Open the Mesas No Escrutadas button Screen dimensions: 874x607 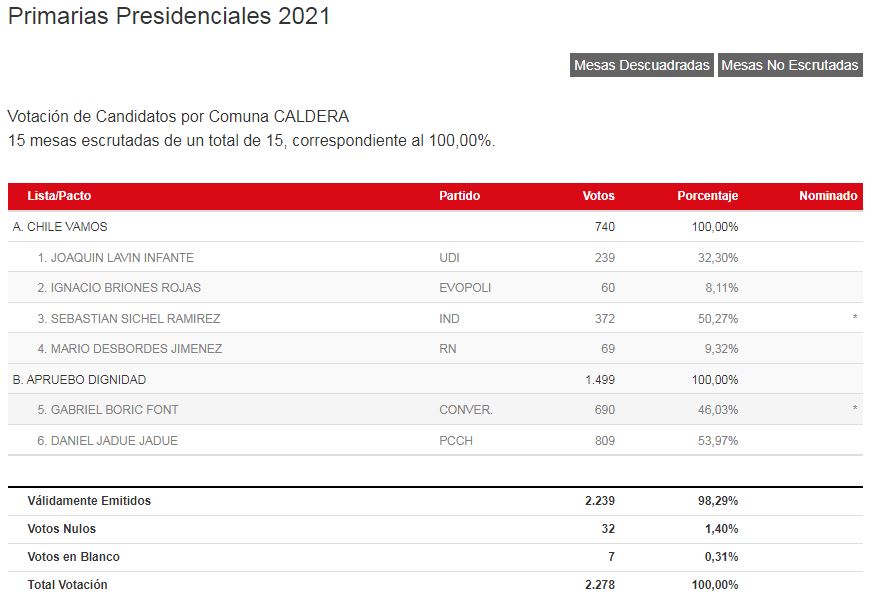coord(790,65)
